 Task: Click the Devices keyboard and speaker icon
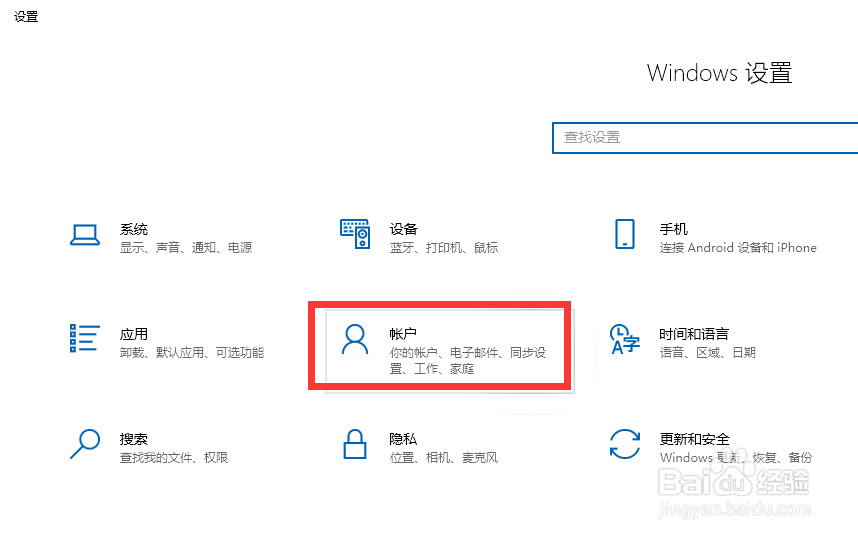tap(355, 234)
